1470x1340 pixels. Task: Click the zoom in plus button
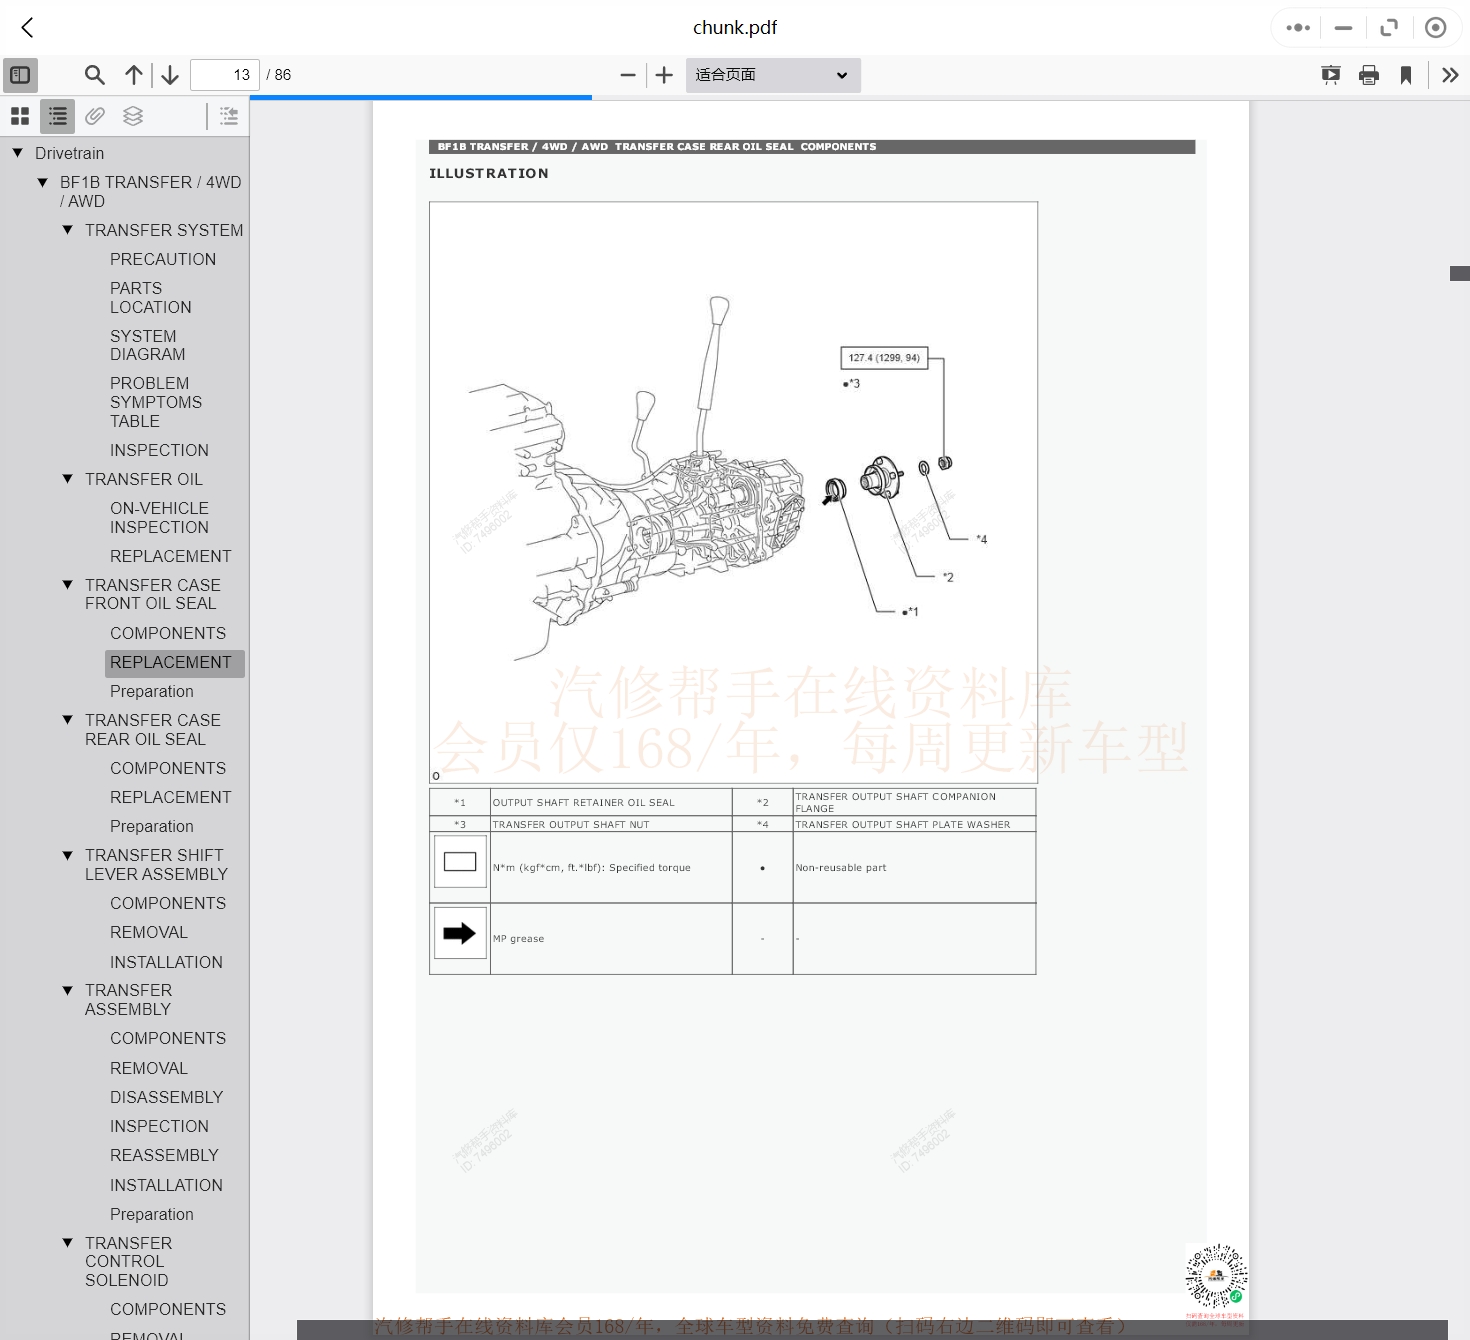664,75
